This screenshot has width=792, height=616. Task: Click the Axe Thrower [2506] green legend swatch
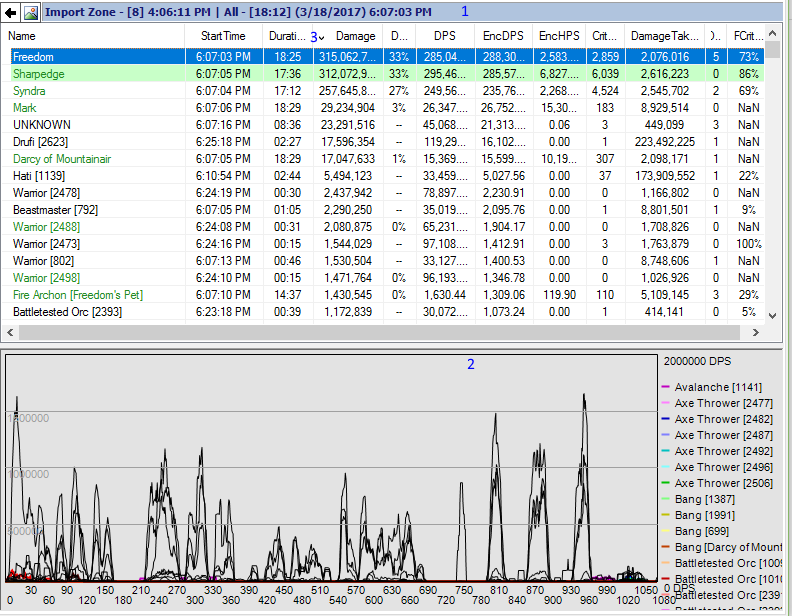click(665, 483)
